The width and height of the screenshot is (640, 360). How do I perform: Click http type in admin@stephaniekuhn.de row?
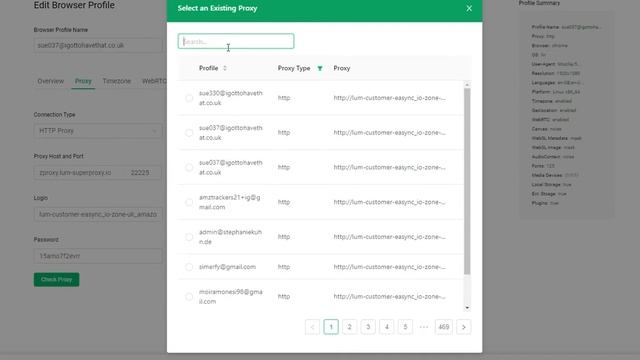pos(284,237)
